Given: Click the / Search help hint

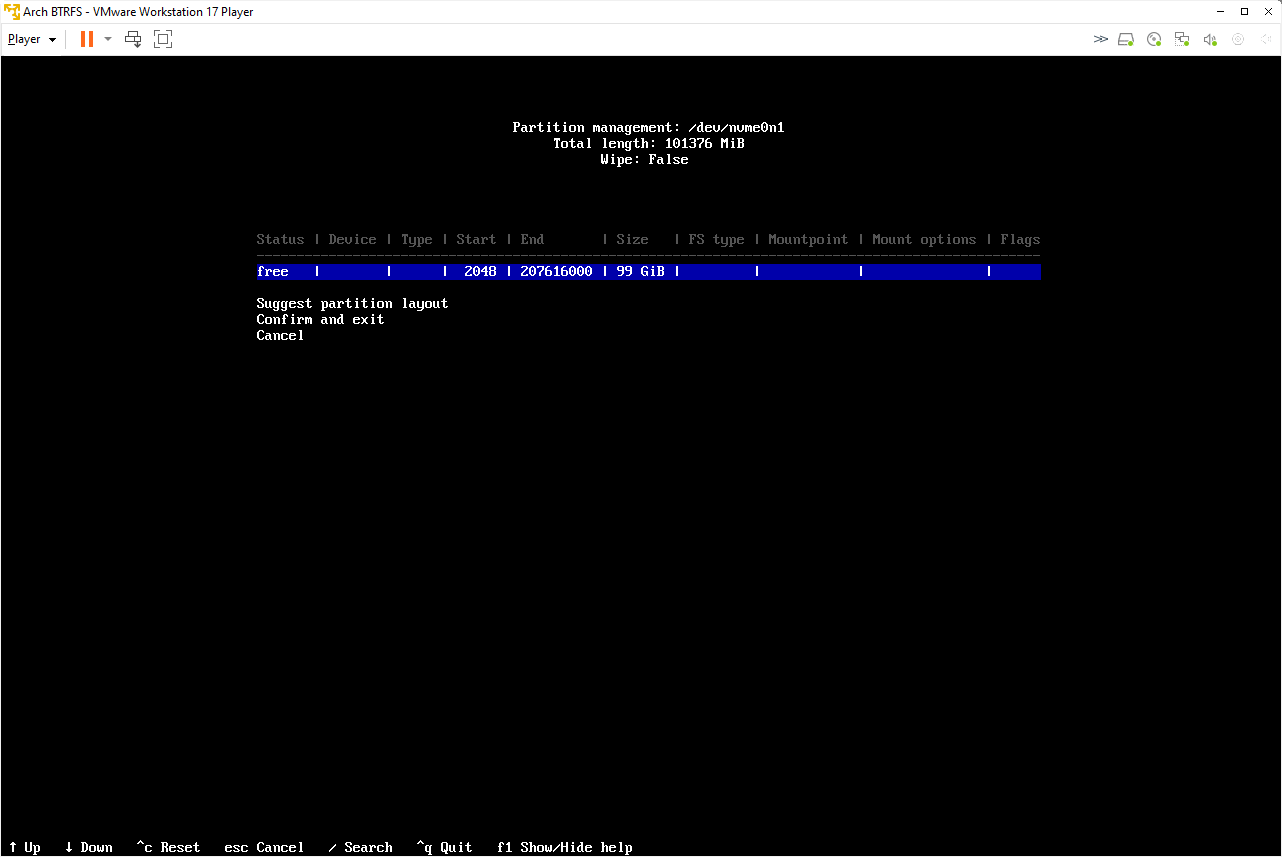Looking at the screenshot, I should pos(360,847).
